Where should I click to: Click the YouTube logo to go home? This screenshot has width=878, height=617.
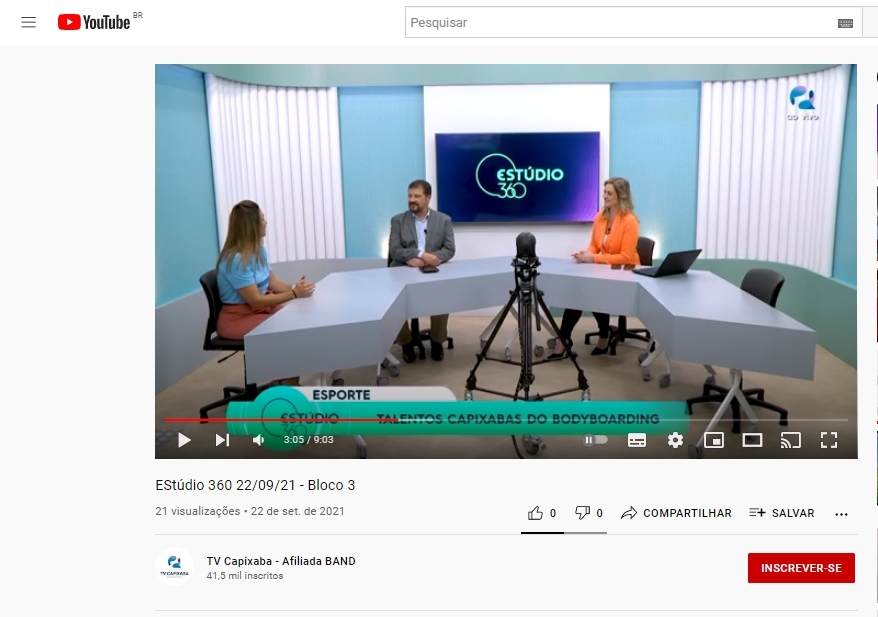coord(95,22)
